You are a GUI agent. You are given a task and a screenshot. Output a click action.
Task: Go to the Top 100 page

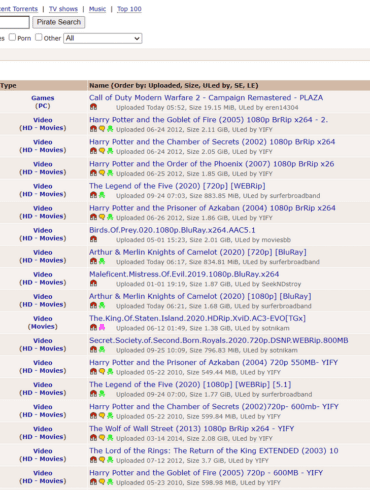(x=129, y=9)
